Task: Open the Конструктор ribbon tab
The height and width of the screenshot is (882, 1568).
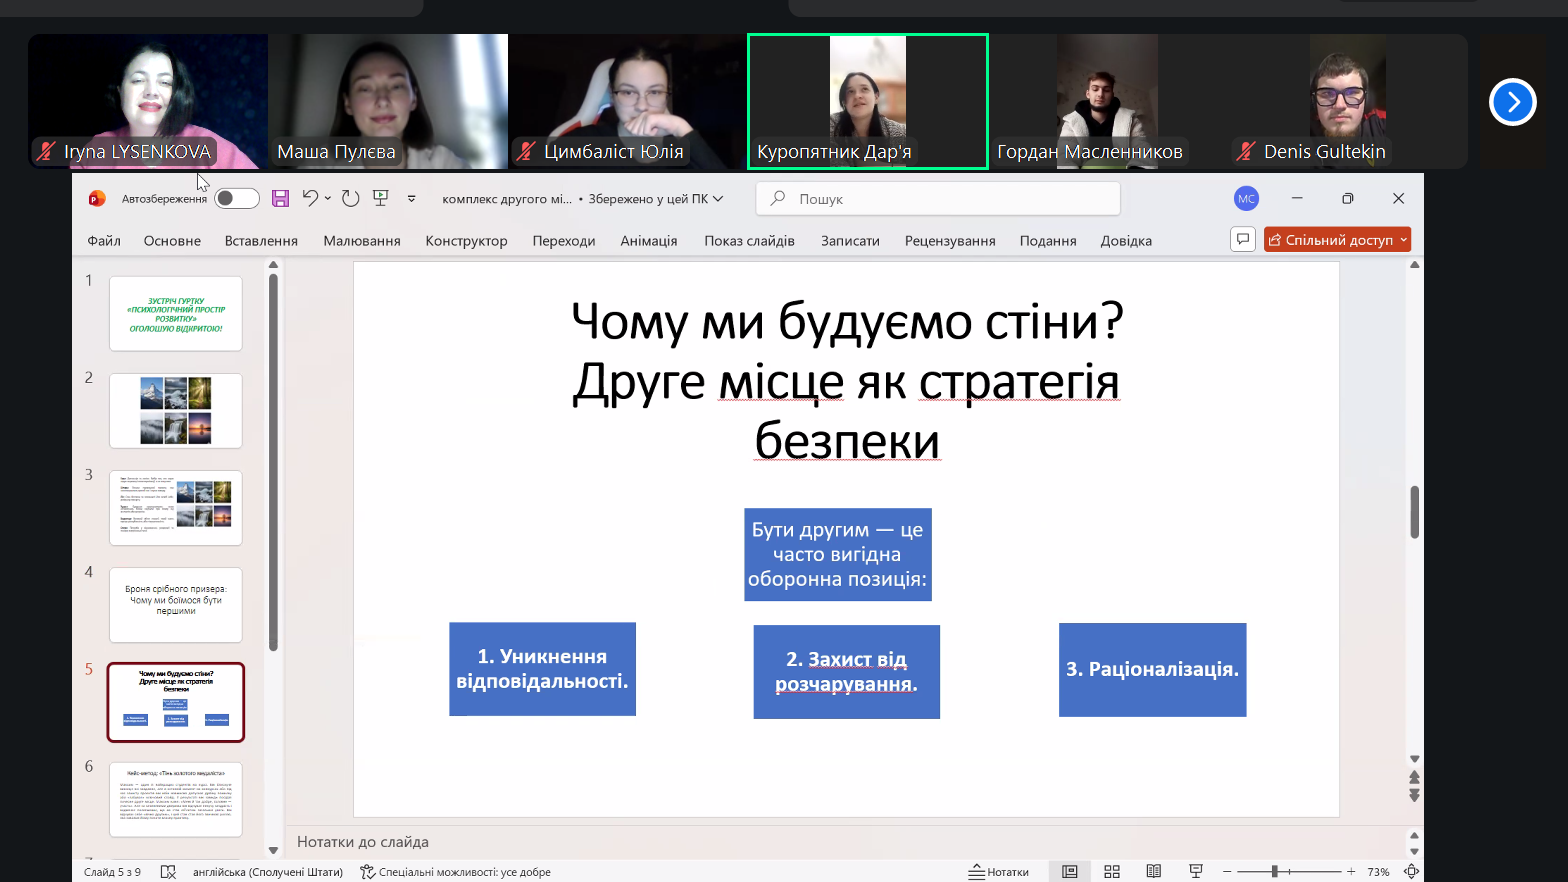Action: tap(466, 241)
